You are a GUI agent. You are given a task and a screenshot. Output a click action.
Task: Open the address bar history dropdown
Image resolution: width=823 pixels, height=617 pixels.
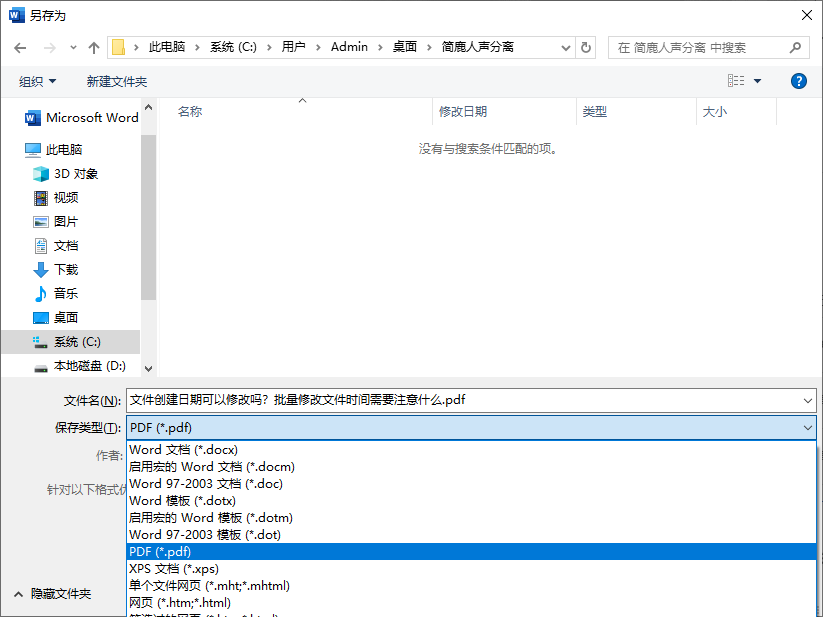click(x=566, y=46)
